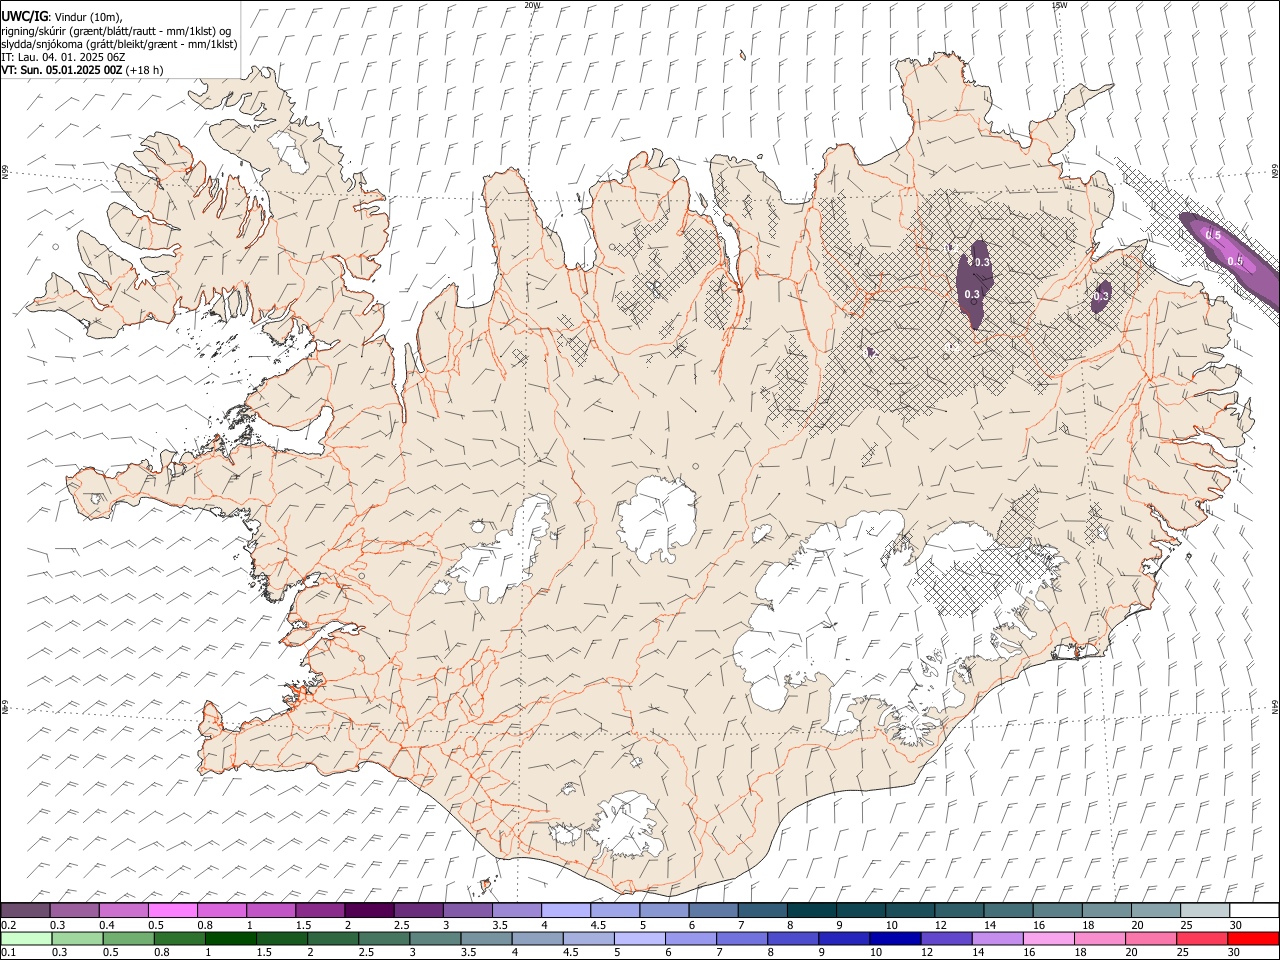
Task: Click the 'slydda/snjókoma' legend description line
Action: click(x=119, y=44)
